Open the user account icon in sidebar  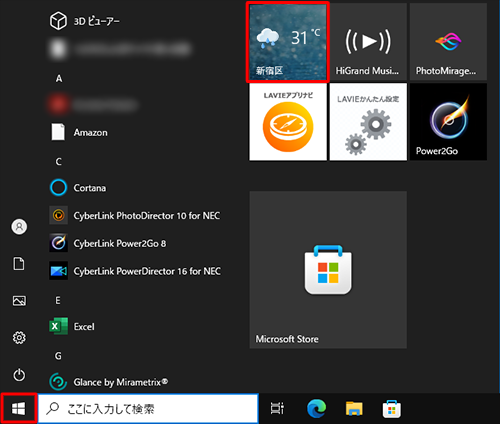point(19,227)
